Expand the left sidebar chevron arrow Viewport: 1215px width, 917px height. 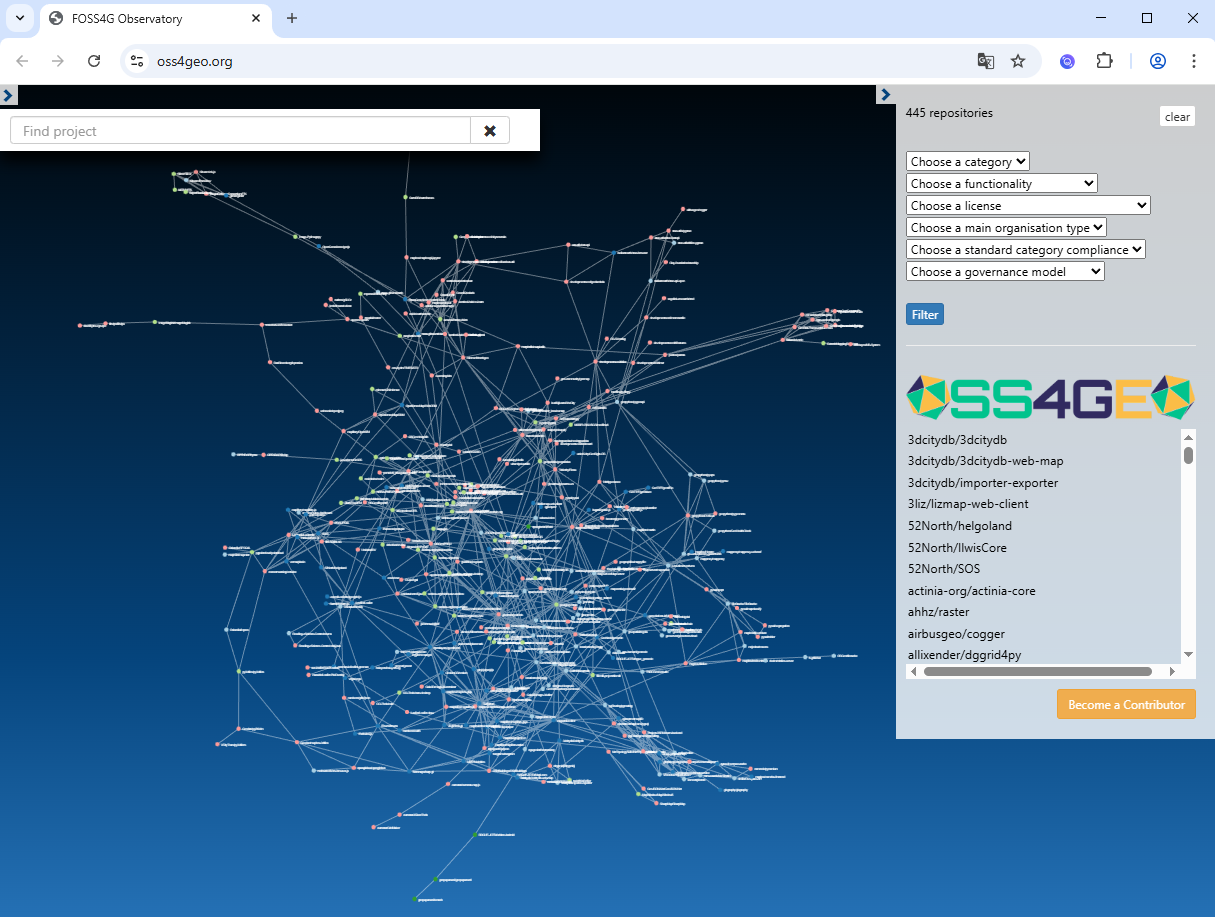point(8,95)
